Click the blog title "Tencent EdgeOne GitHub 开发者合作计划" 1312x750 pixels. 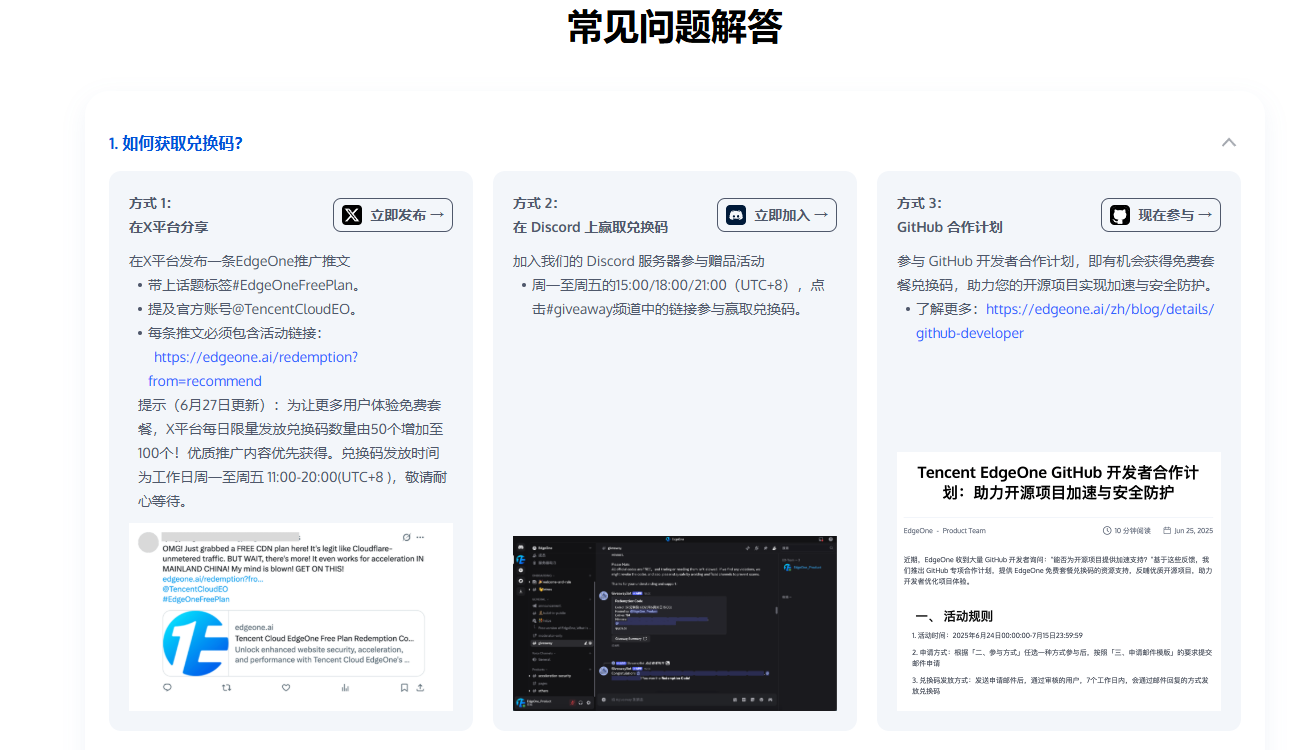(1059, 482)
